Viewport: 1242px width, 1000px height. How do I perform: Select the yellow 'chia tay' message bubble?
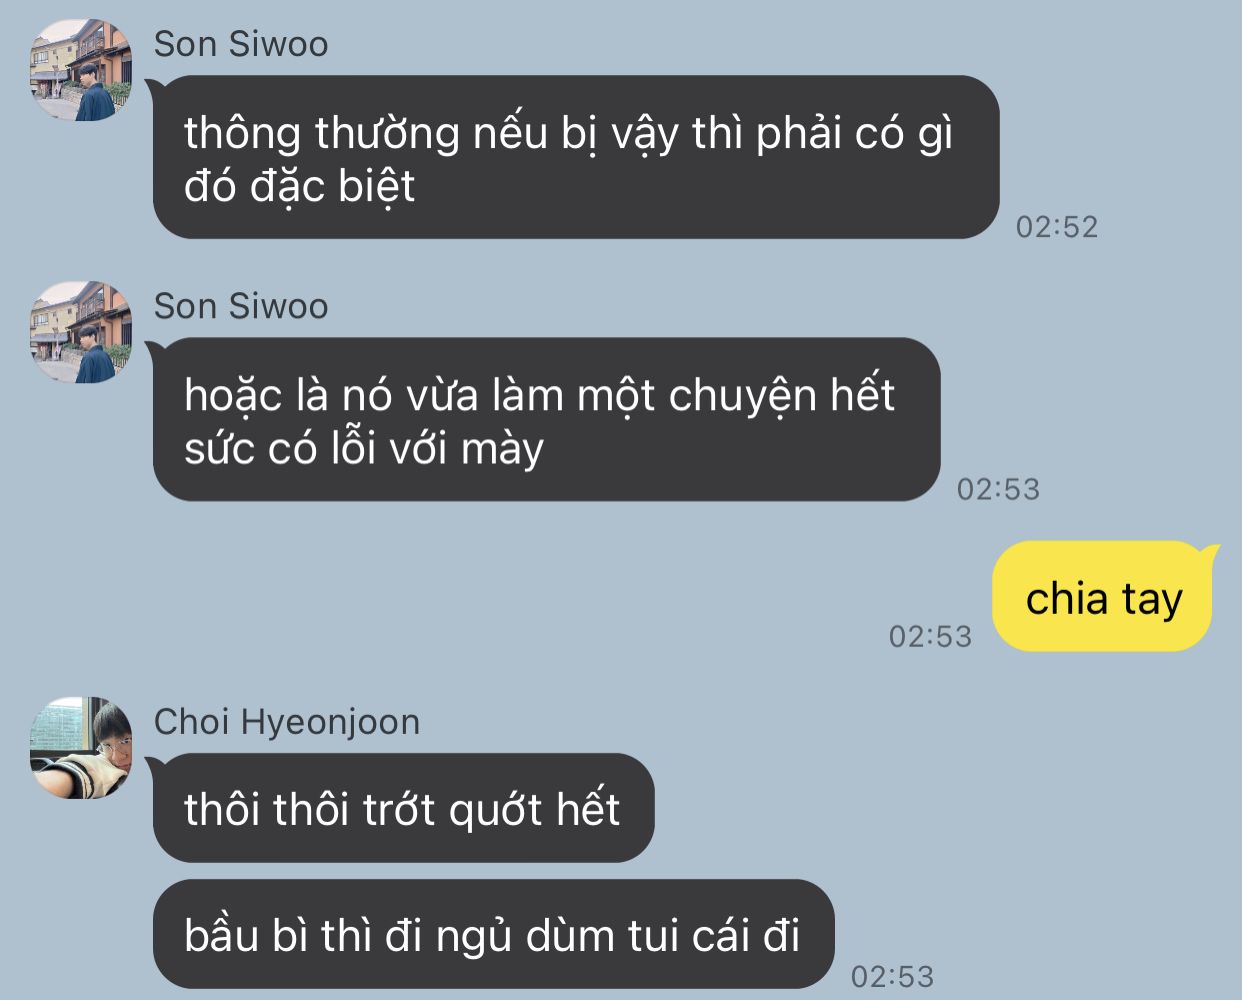tap(1104, 596)
